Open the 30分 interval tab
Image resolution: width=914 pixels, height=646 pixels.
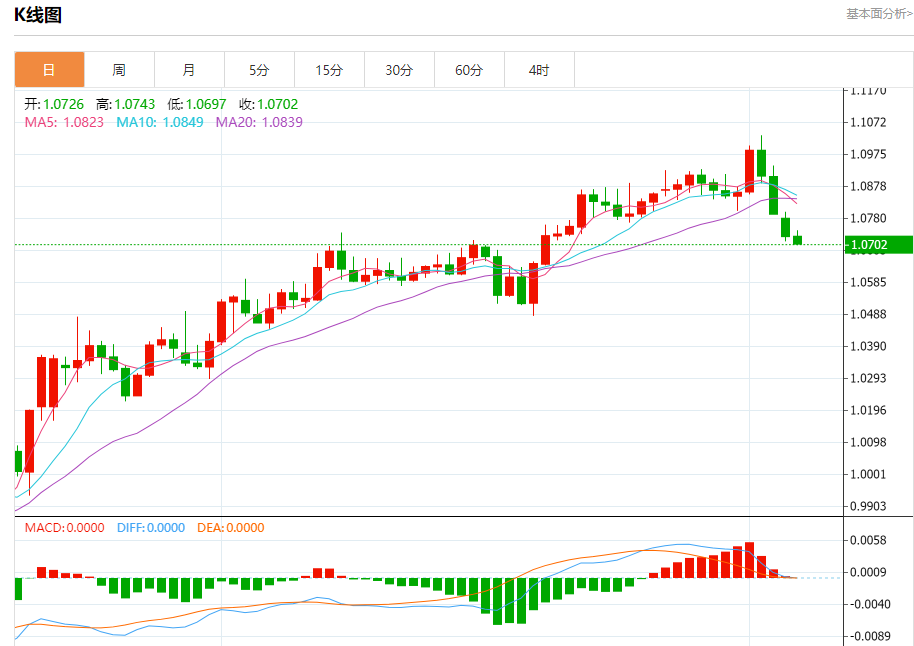click(x=399, y=70)
